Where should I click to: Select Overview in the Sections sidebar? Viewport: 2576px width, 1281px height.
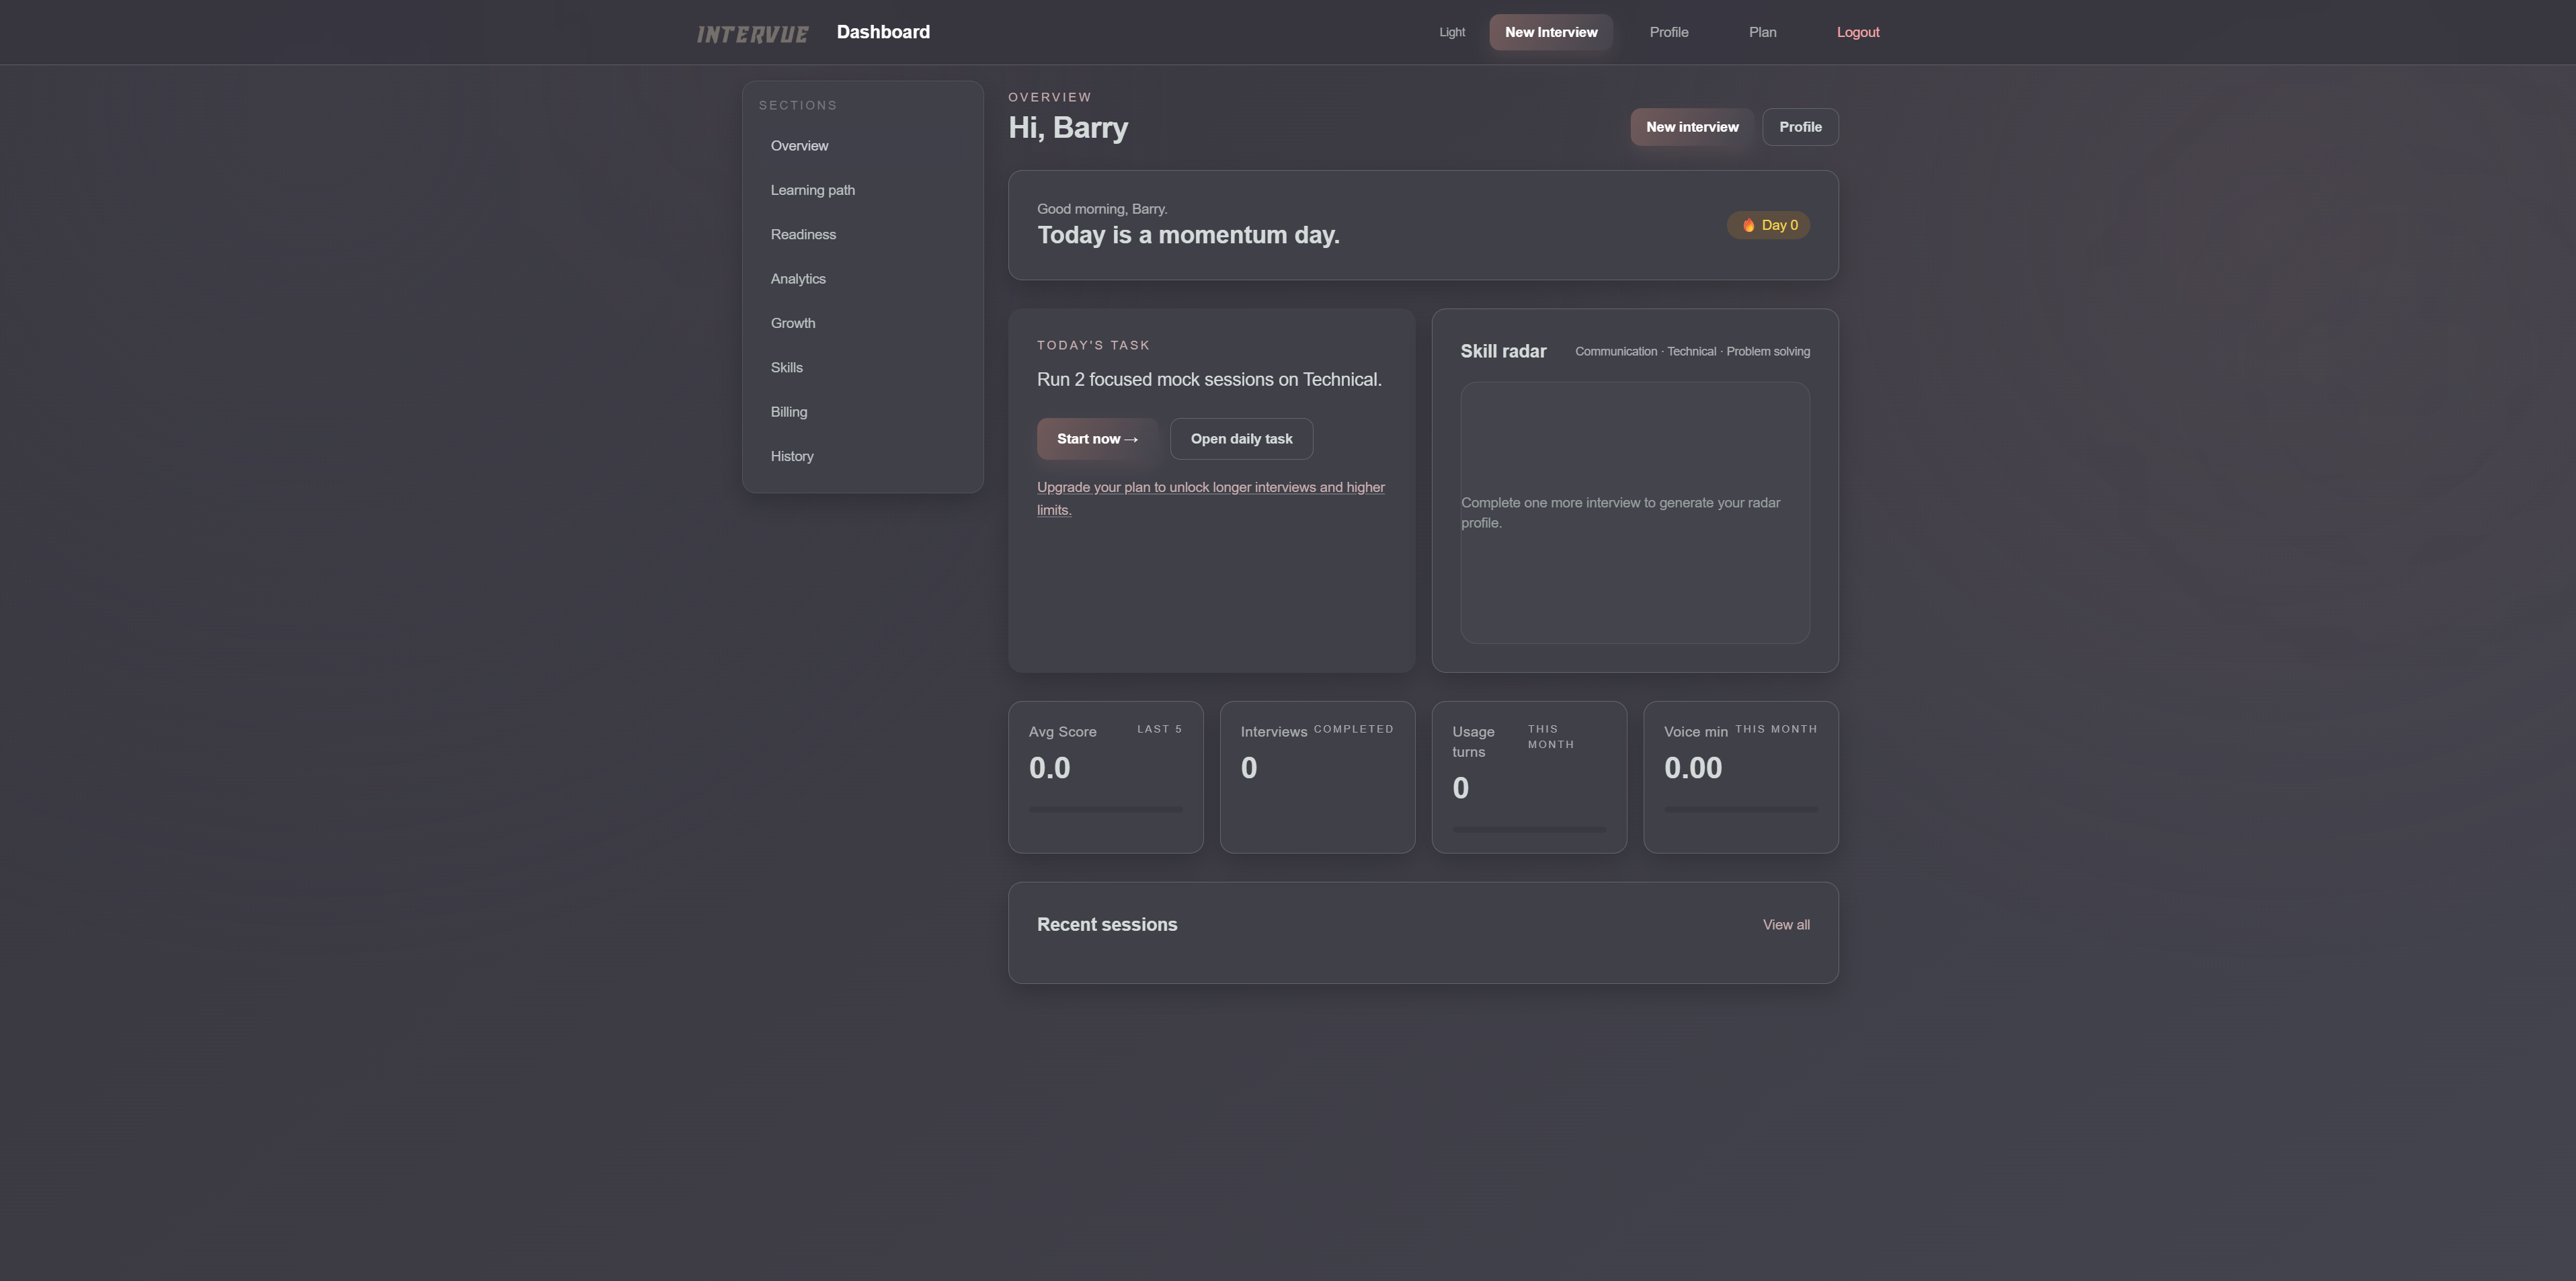(799, 146)
